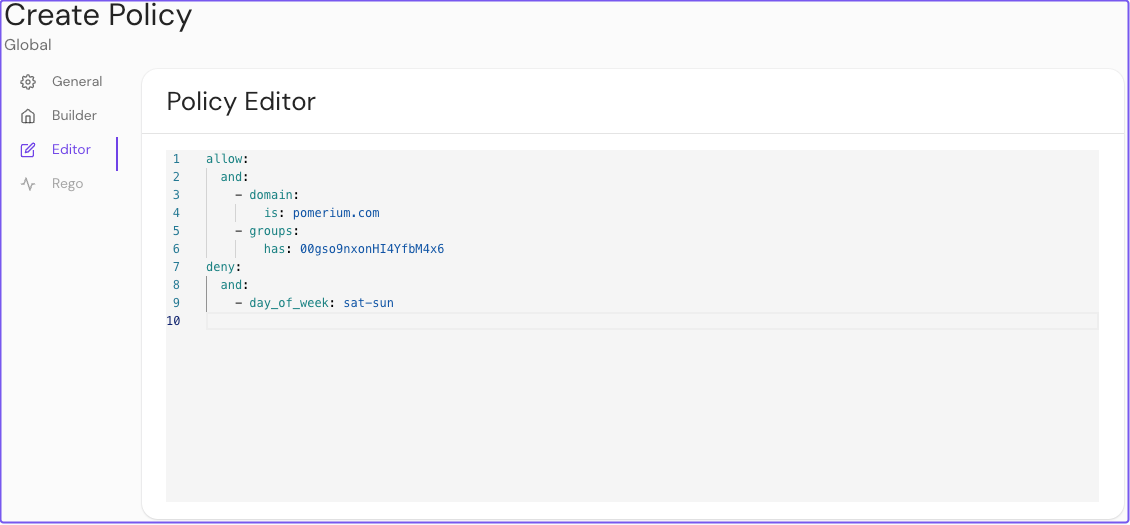Screen dimensions: 1130x525
Task: Click the 'groups:' key on line 5
Action: 274,231
